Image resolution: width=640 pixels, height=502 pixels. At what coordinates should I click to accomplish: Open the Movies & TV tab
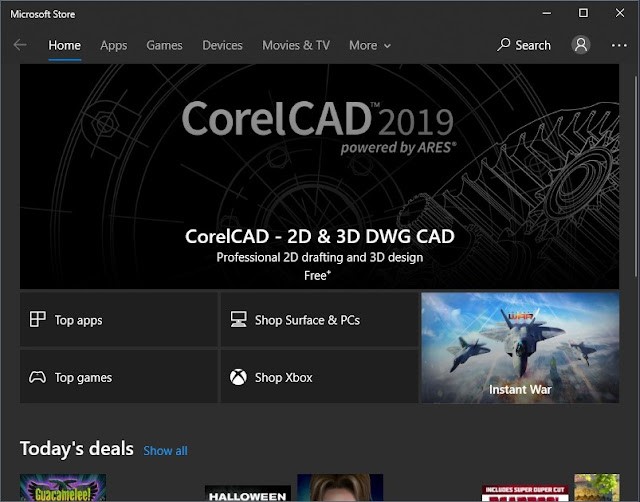tap(296, 45)
